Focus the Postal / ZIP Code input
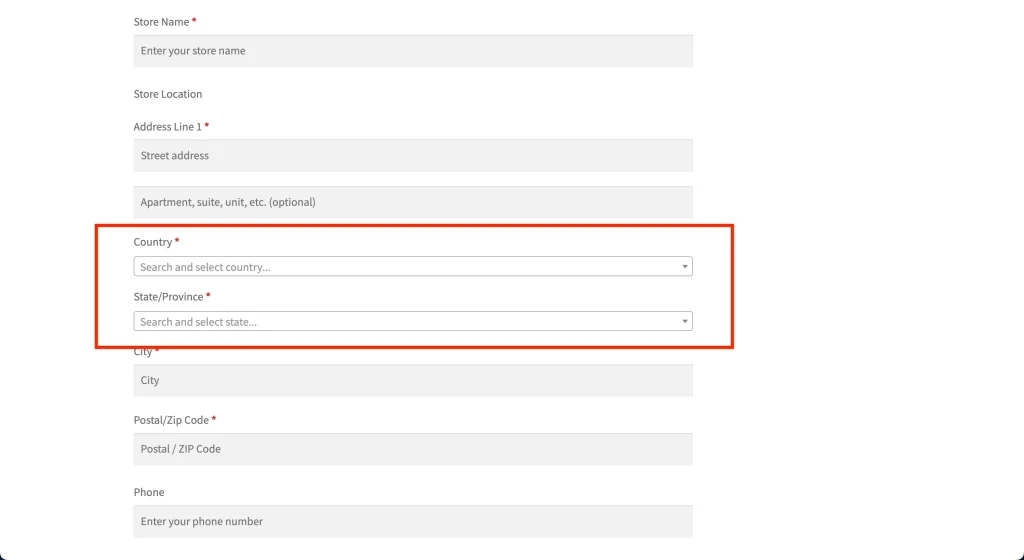The height and width of the screenshot is (560, 1024). pos(412,449)
